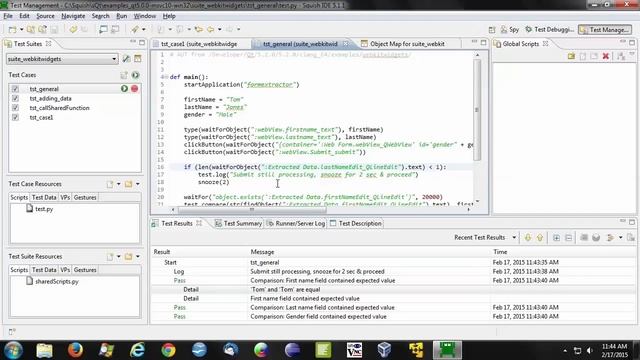
Task: Switch to Test Management perspective
Action: 605,29
